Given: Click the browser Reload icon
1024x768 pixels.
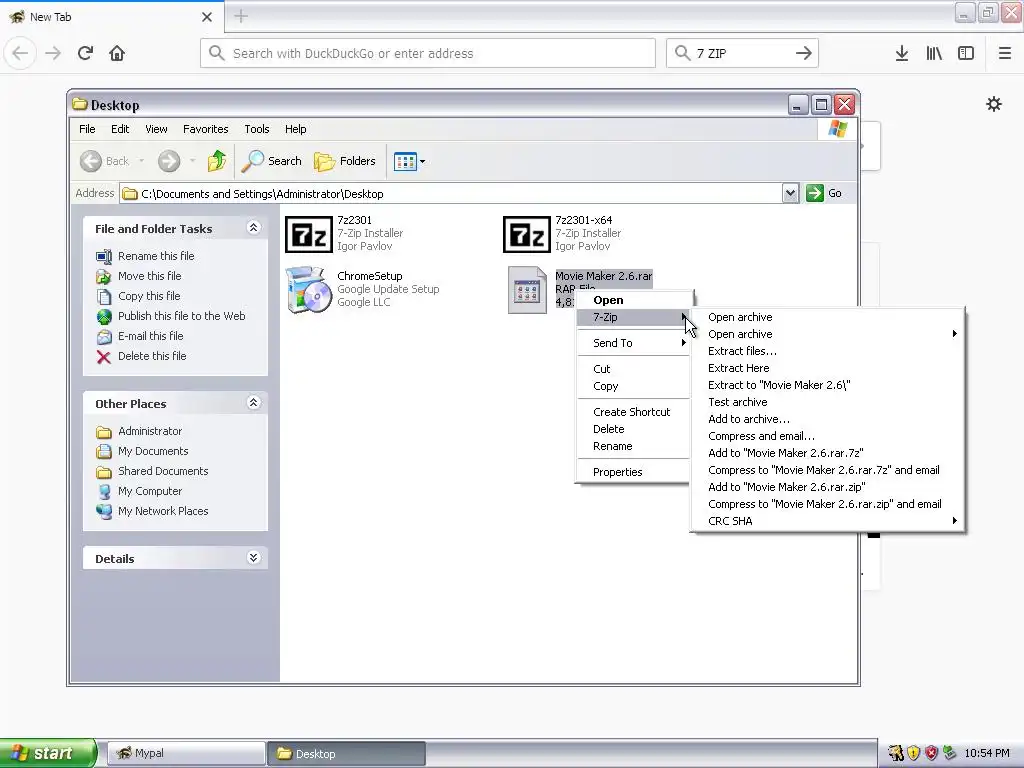Looking at the screenshot, I should pyautogui.click(x=85, y=53).
